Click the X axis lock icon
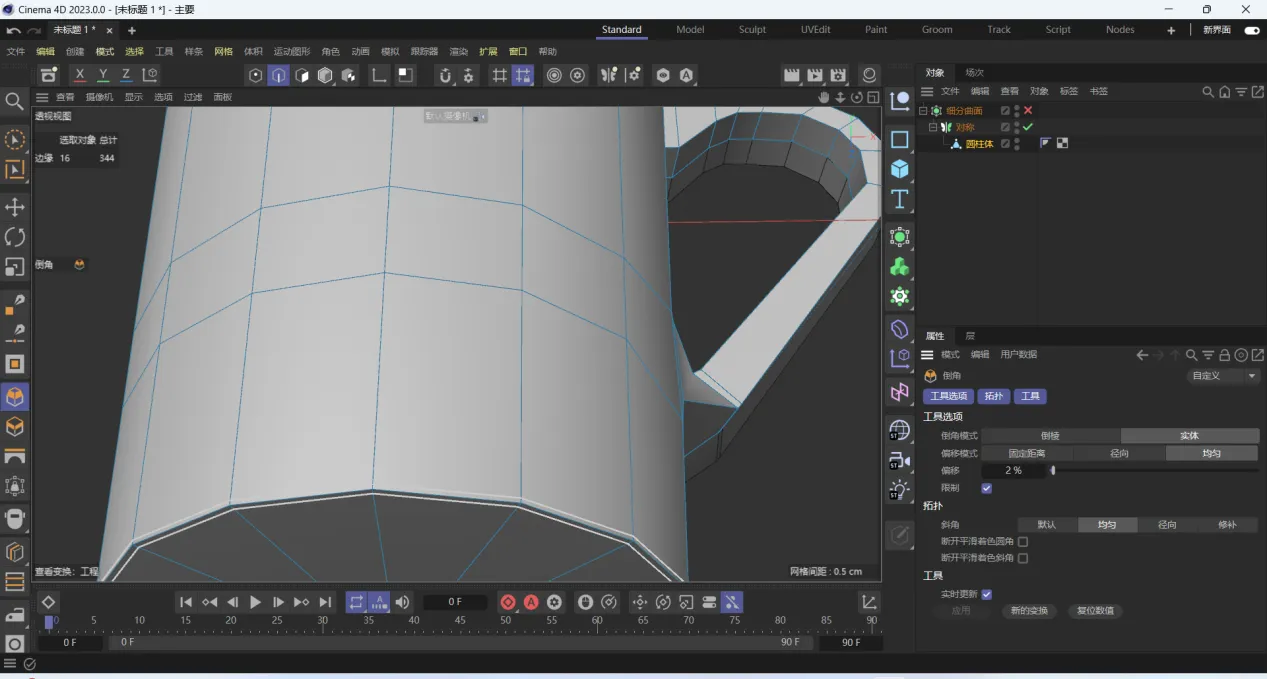Viewport: 1267px width, 679px height. [80, 75]
